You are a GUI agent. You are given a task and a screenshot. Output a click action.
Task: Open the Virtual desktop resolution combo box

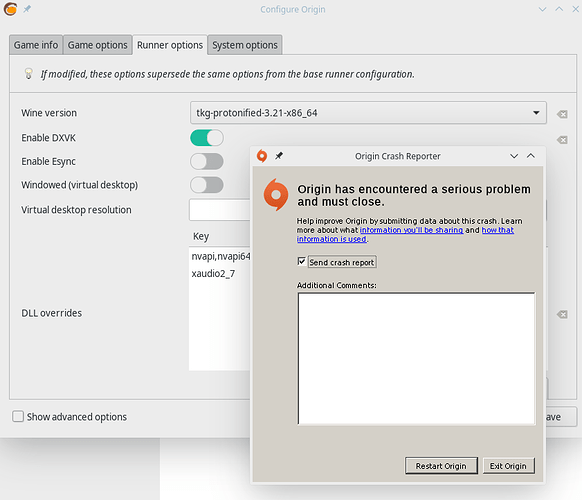tap(220, 210)
